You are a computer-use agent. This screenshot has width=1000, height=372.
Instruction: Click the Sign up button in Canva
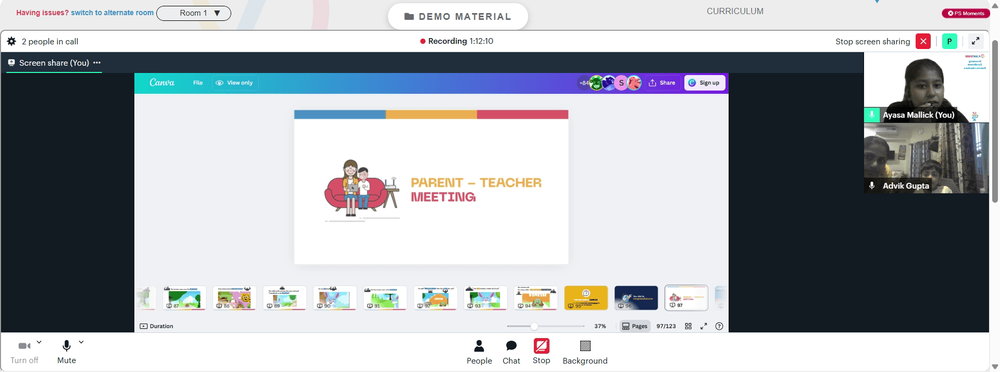tap(705, 83)
